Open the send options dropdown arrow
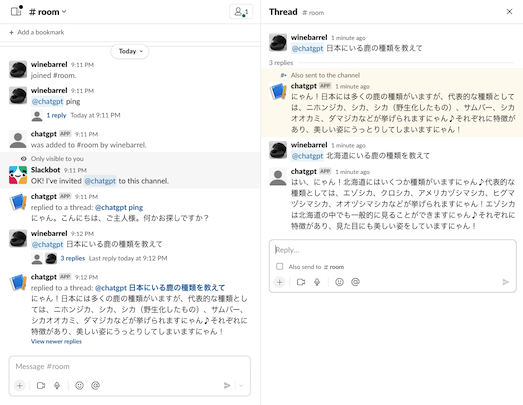This screenshot has height=405, width=523. click(241, 386)
